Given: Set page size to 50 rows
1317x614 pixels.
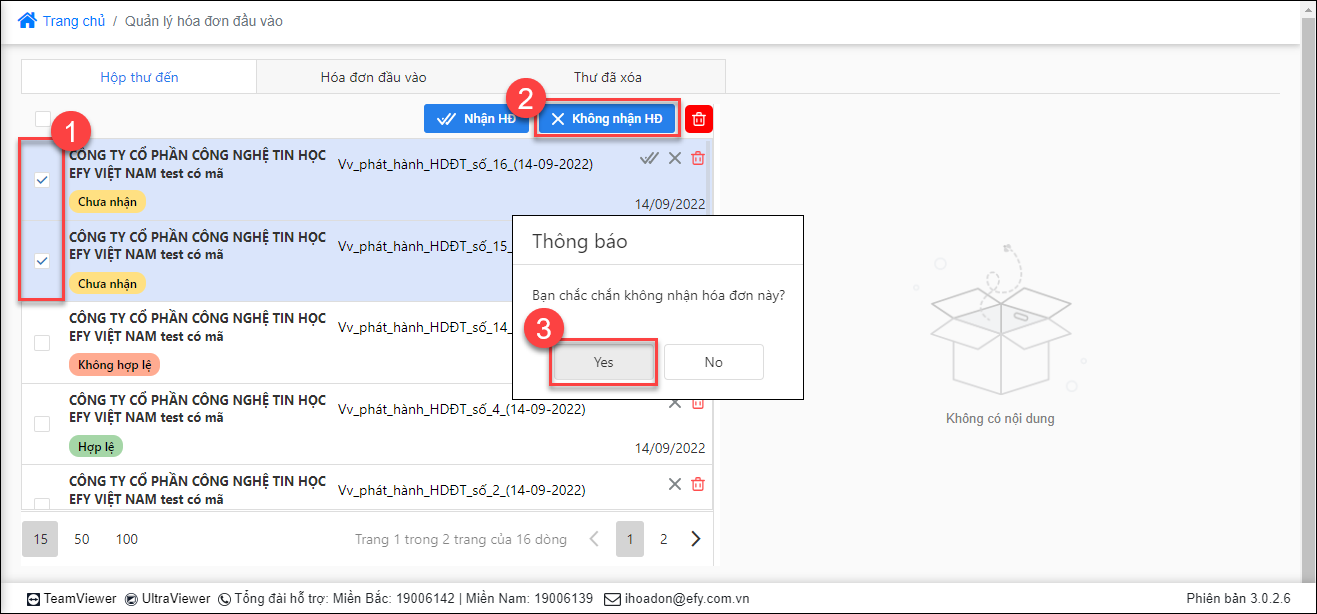Looking at the screenshot, I should click(82, 539).
